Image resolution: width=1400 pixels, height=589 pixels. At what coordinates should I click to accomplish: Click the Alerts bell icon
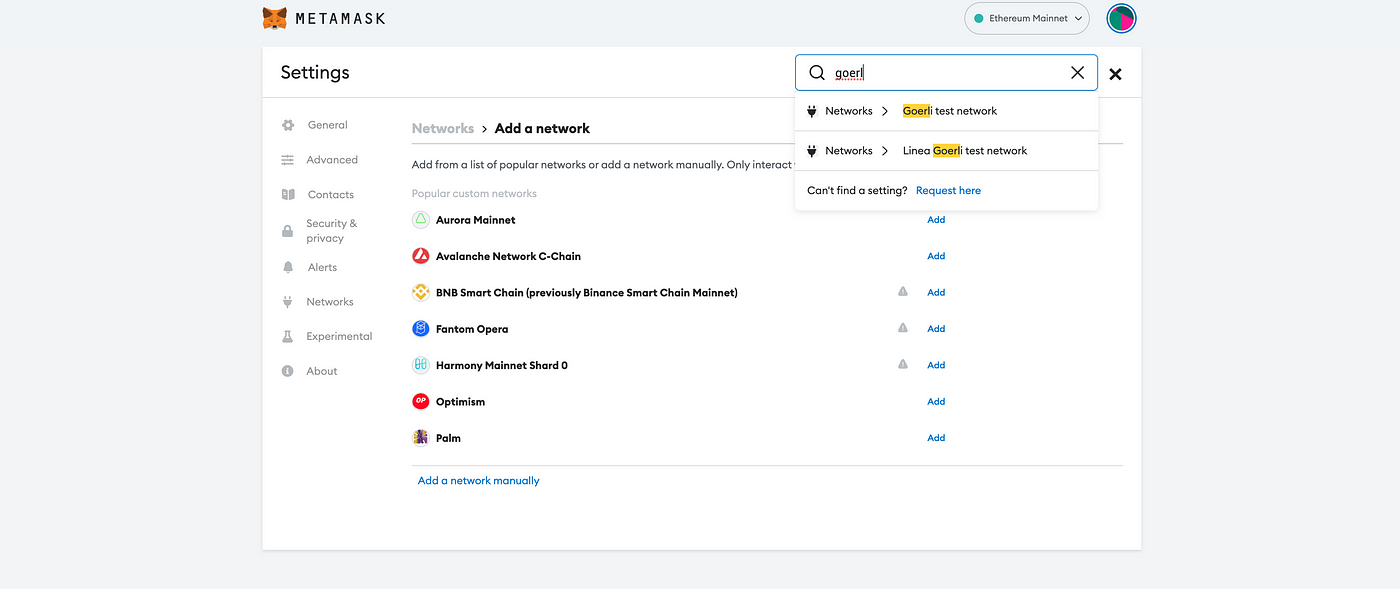click(x=288, y=267)
